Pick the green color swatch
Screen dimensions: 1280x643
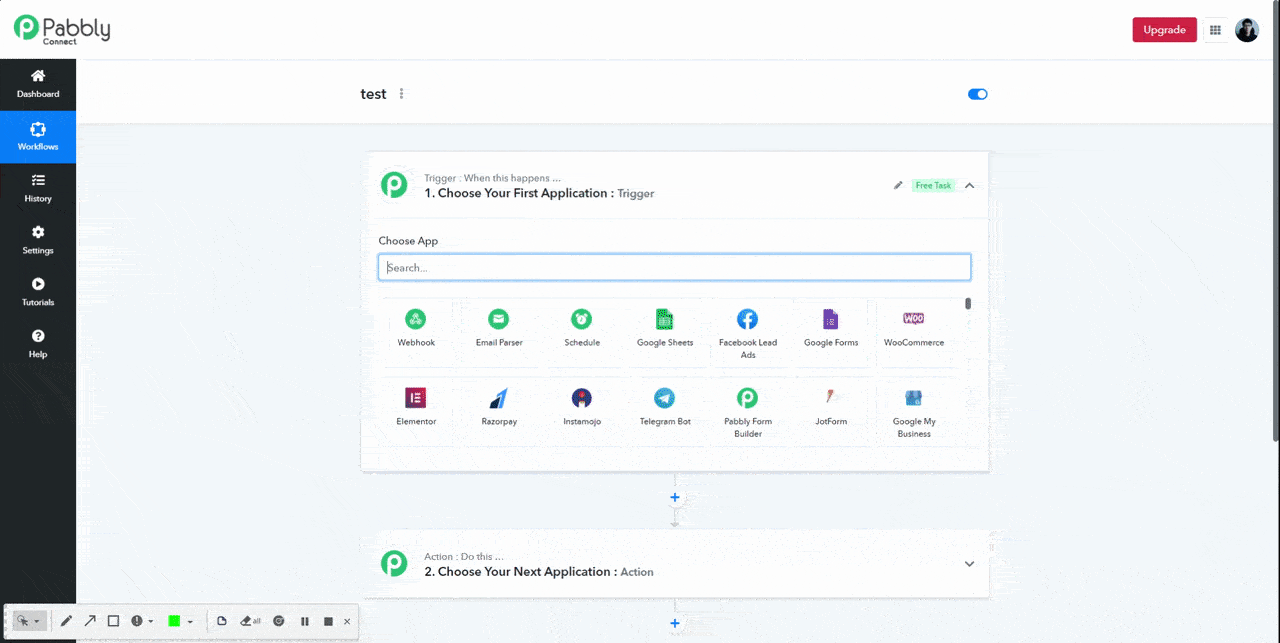click(174, 621)
